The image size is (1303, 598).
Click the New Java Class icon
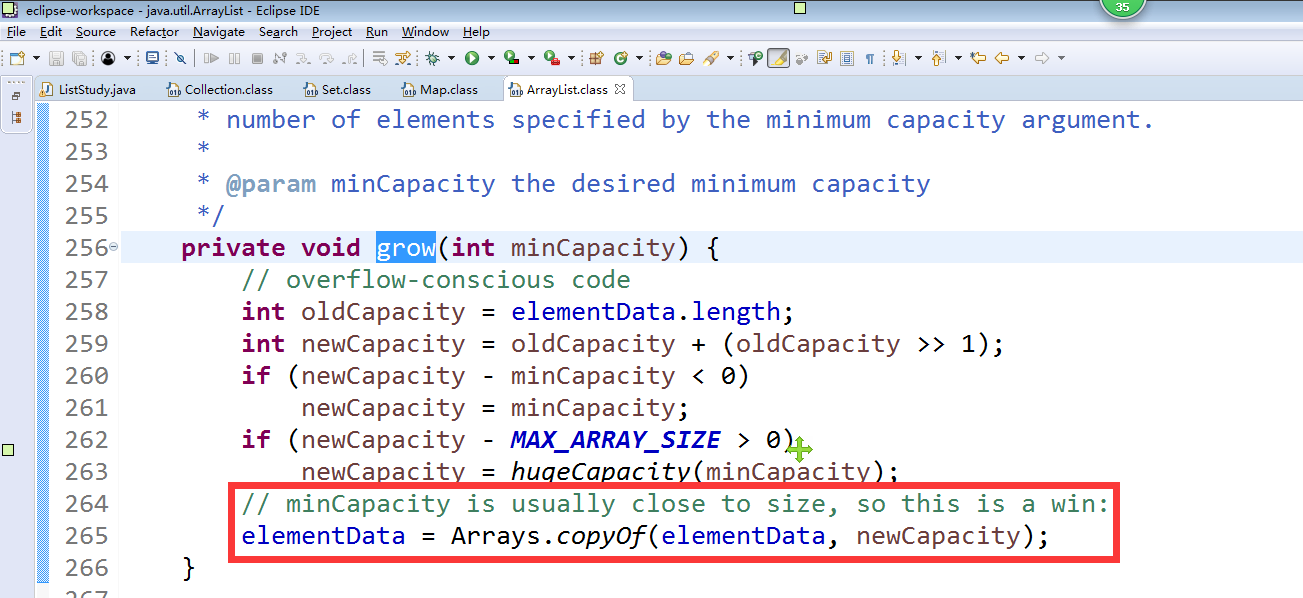(x=621, y=58)
